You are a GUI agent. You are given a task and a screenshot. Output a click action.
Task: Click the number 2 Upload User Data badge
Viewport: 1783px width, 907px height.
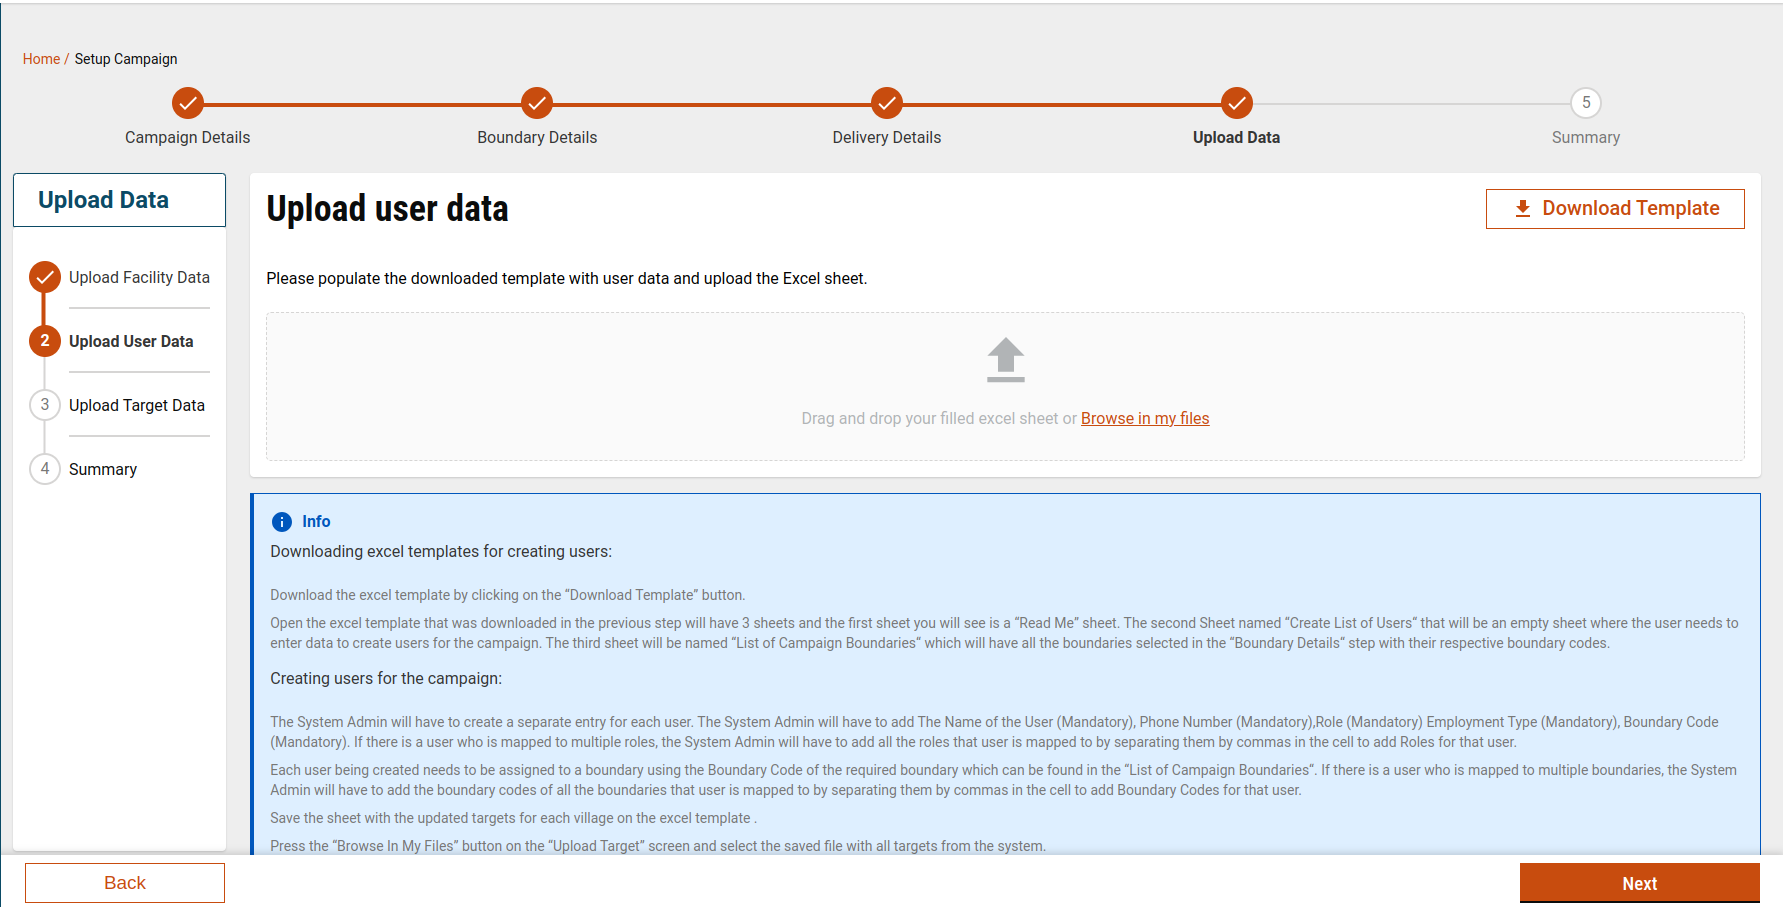(x=45, y=341)
